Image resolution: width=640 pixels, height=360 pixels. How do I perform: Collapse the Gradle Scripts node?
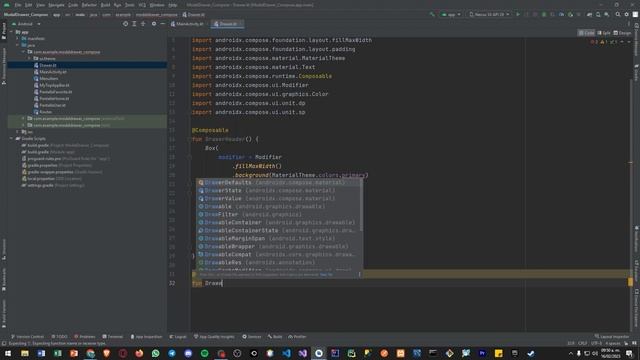coord(11,138)
